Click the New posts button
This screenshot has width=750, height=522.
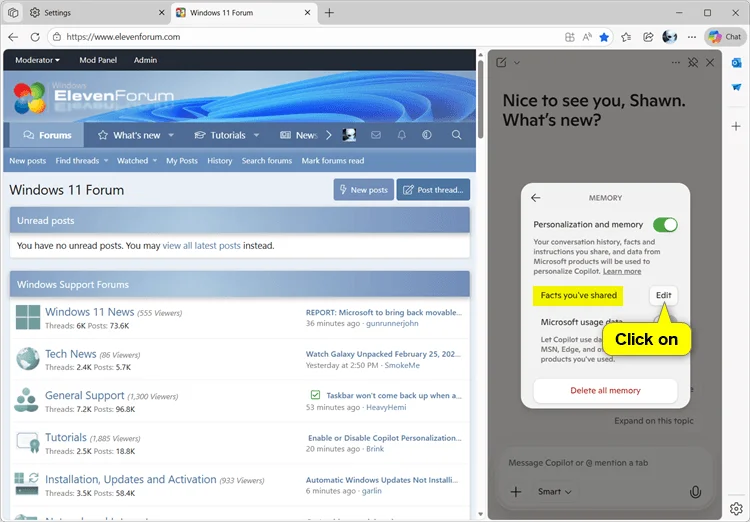[x=364, y=190]
